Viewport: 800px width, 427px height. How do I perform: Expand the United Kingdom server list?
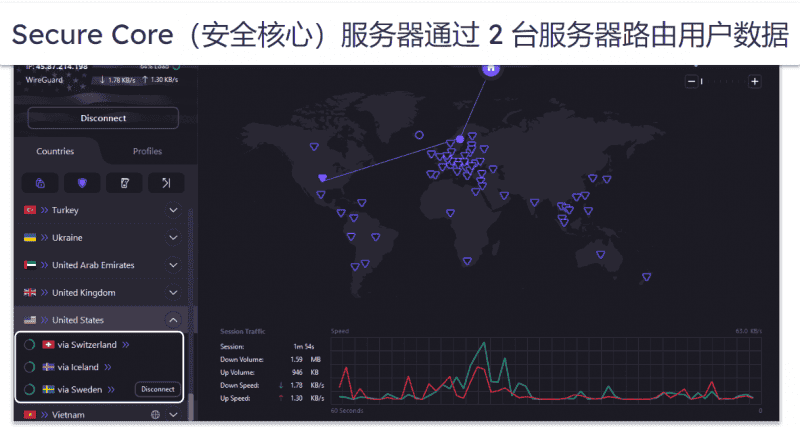coord(173,293)
